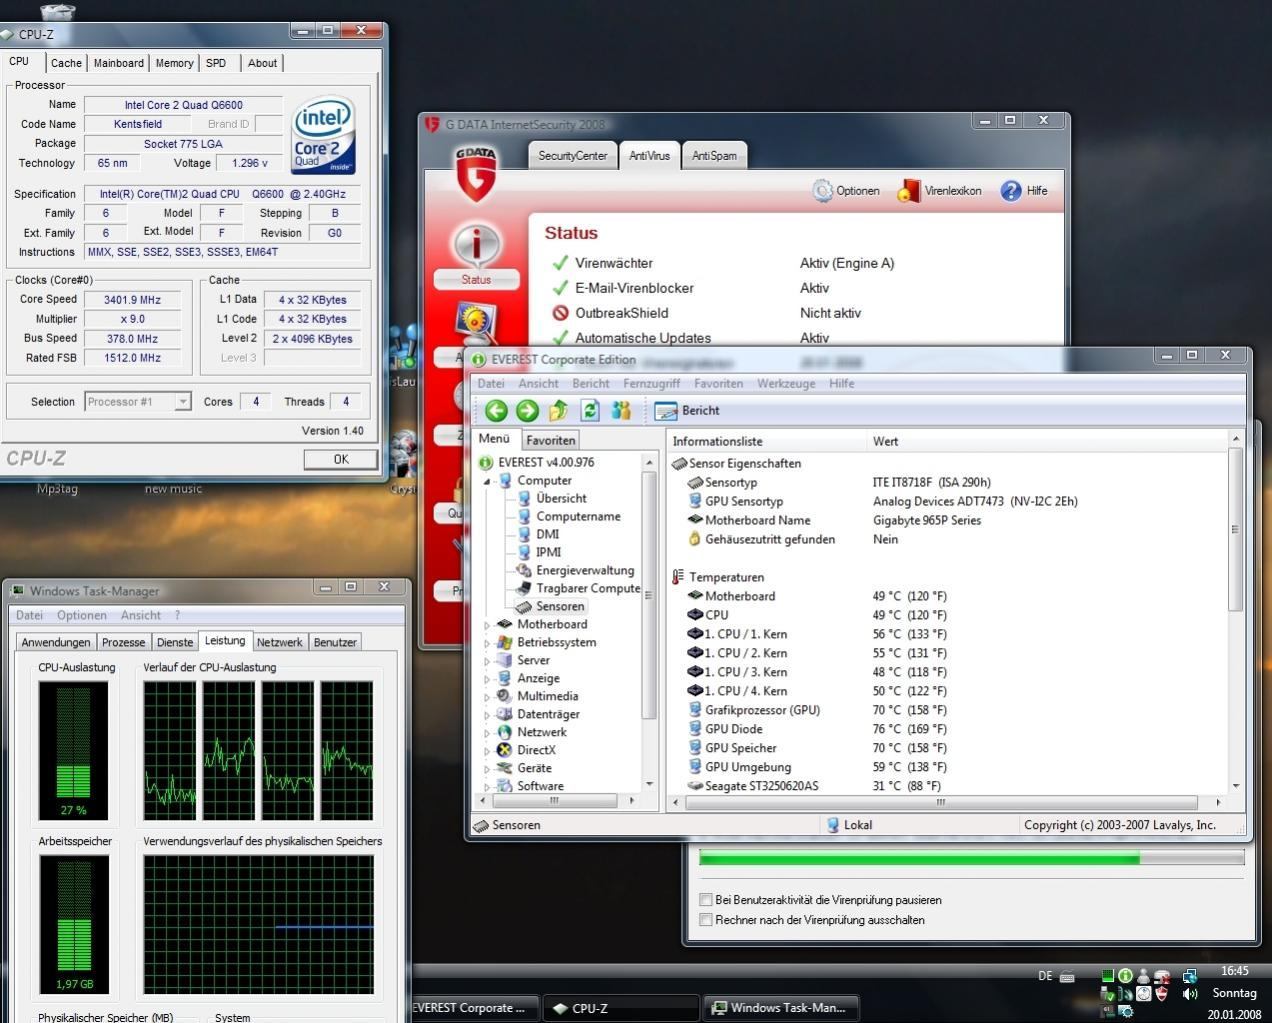
Task: Select DirectX in EVEREST tree
Action: pos(536,751)
